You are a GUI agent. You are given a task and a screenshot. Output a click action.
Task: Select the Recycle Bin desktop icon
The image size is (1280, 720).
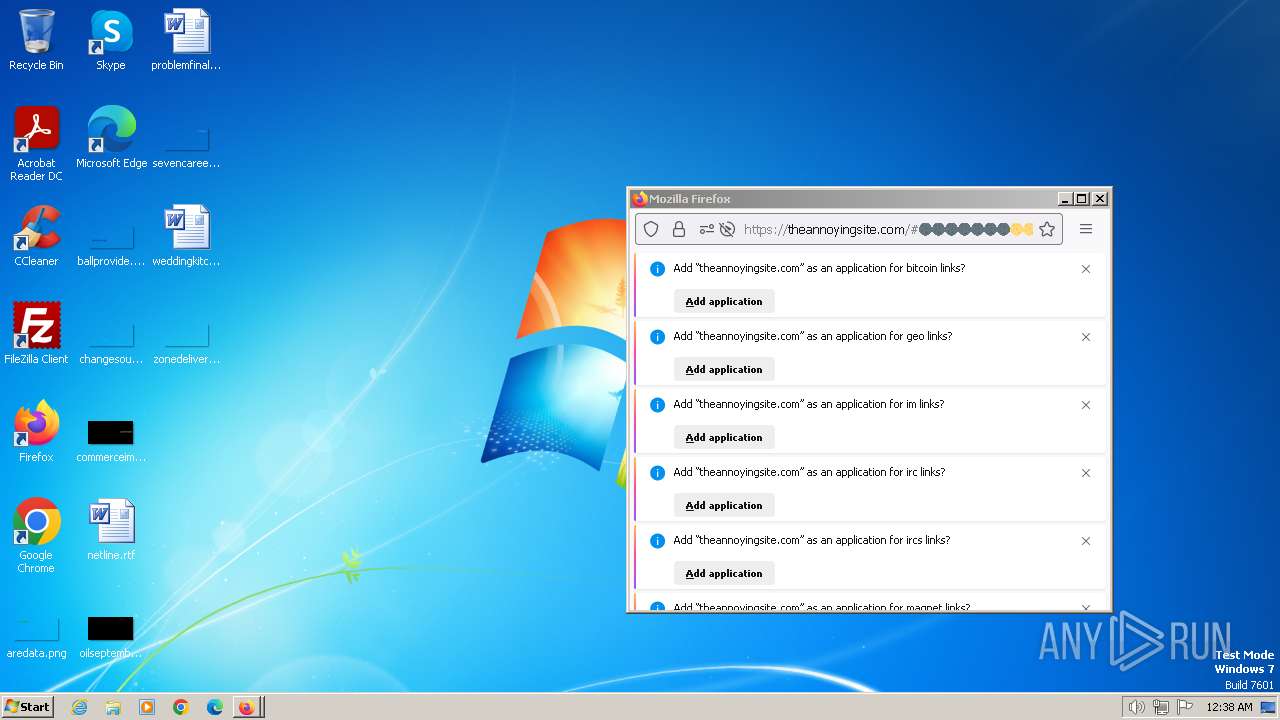36,40
